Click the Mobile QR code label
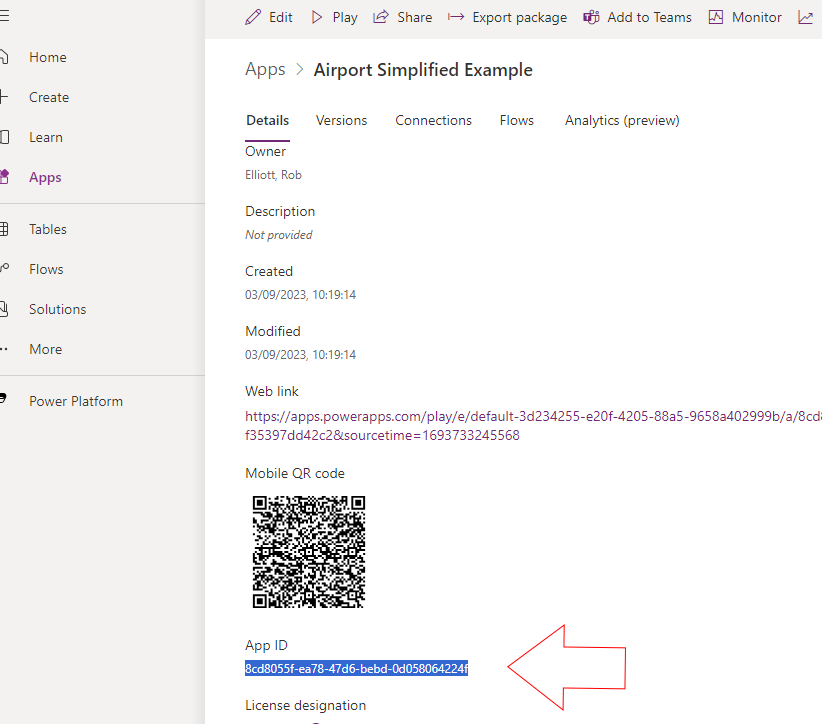This screenshot has width=822, height=724. click(x=295, y=473)
